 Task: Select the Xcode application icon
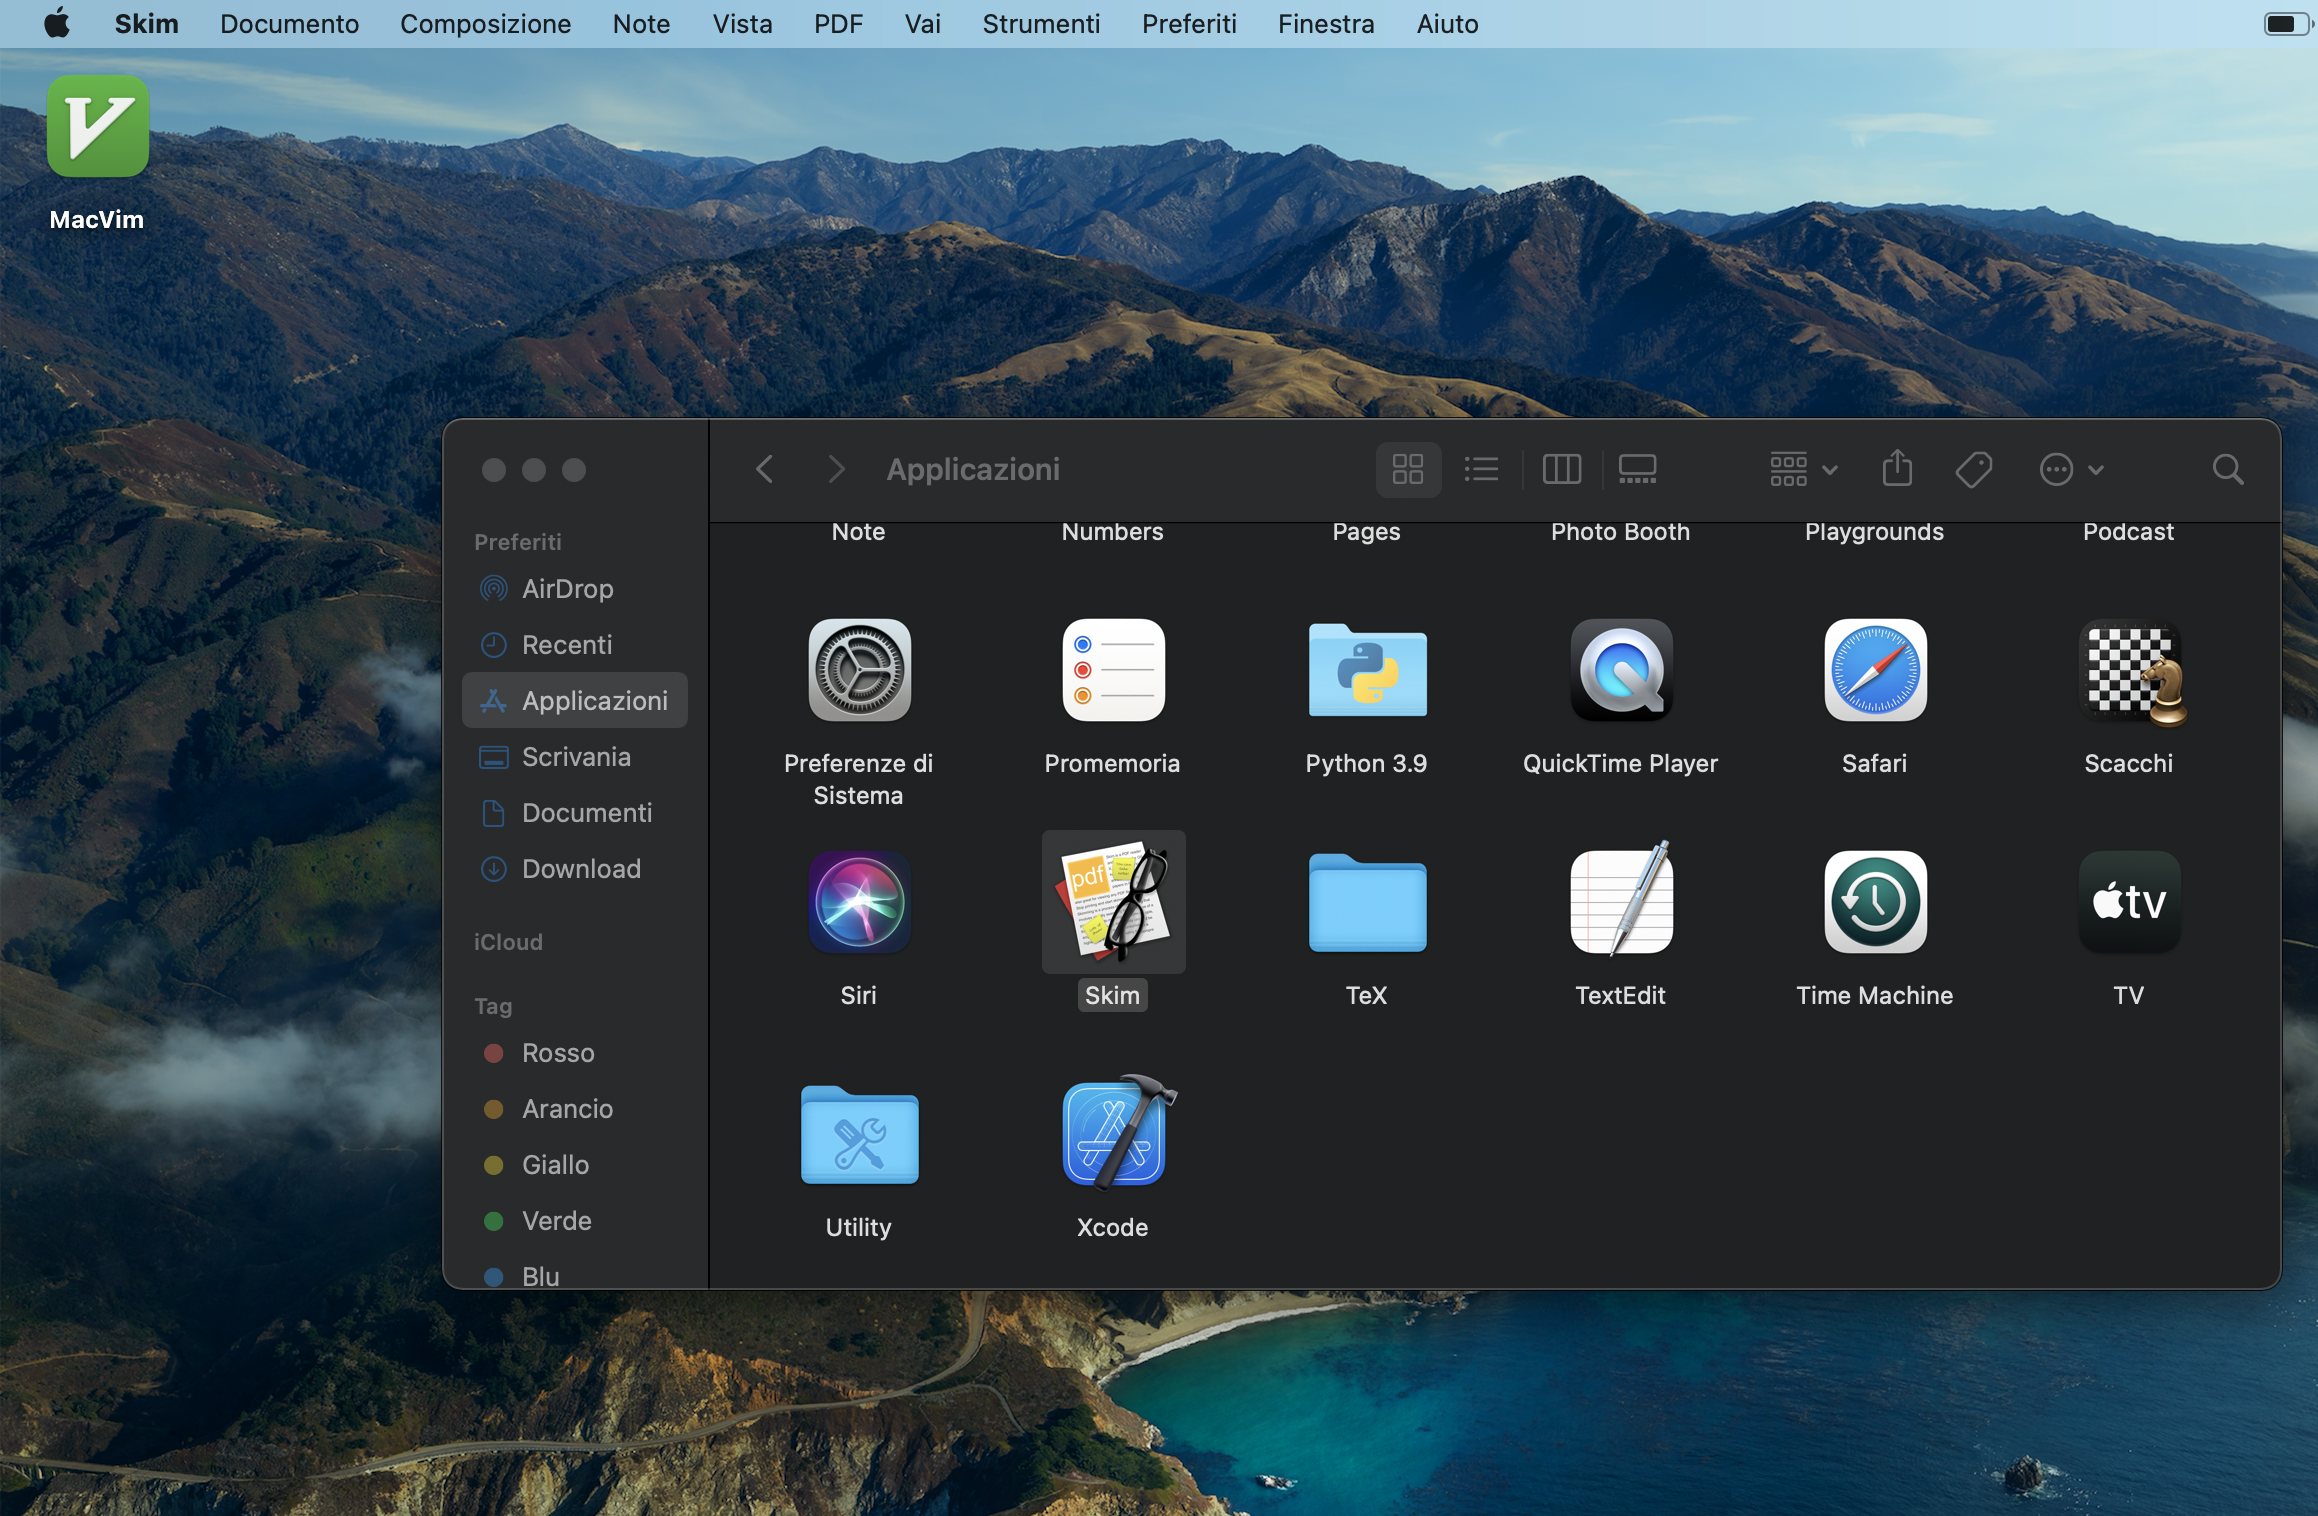[1113, 1134]
